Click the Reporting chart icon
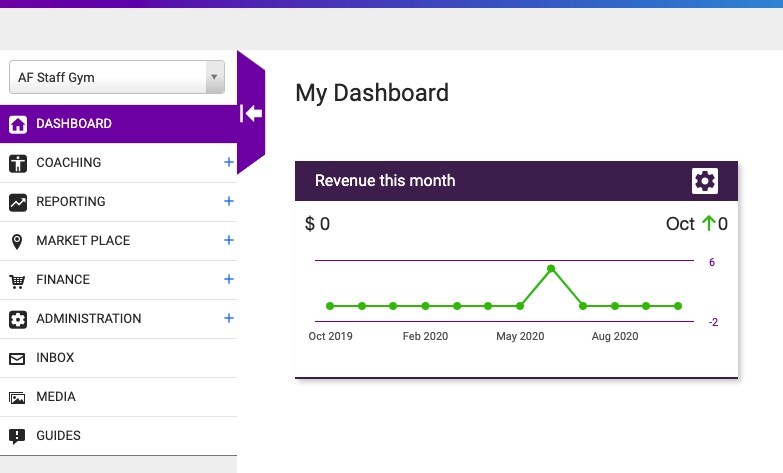The image size is (783, 473). coord(18,202)
